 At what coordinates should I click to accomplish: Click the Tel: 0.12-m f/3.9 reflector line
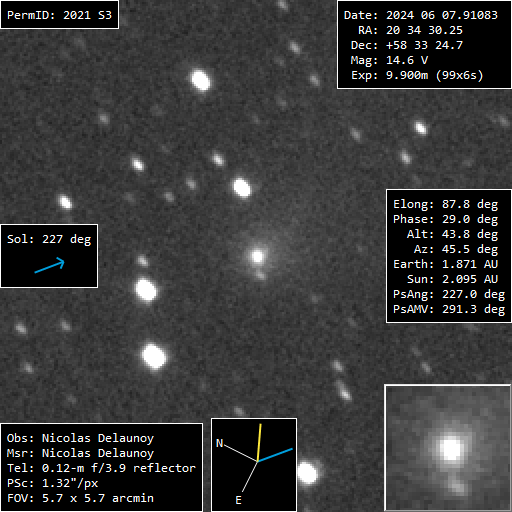pos(101,468)
